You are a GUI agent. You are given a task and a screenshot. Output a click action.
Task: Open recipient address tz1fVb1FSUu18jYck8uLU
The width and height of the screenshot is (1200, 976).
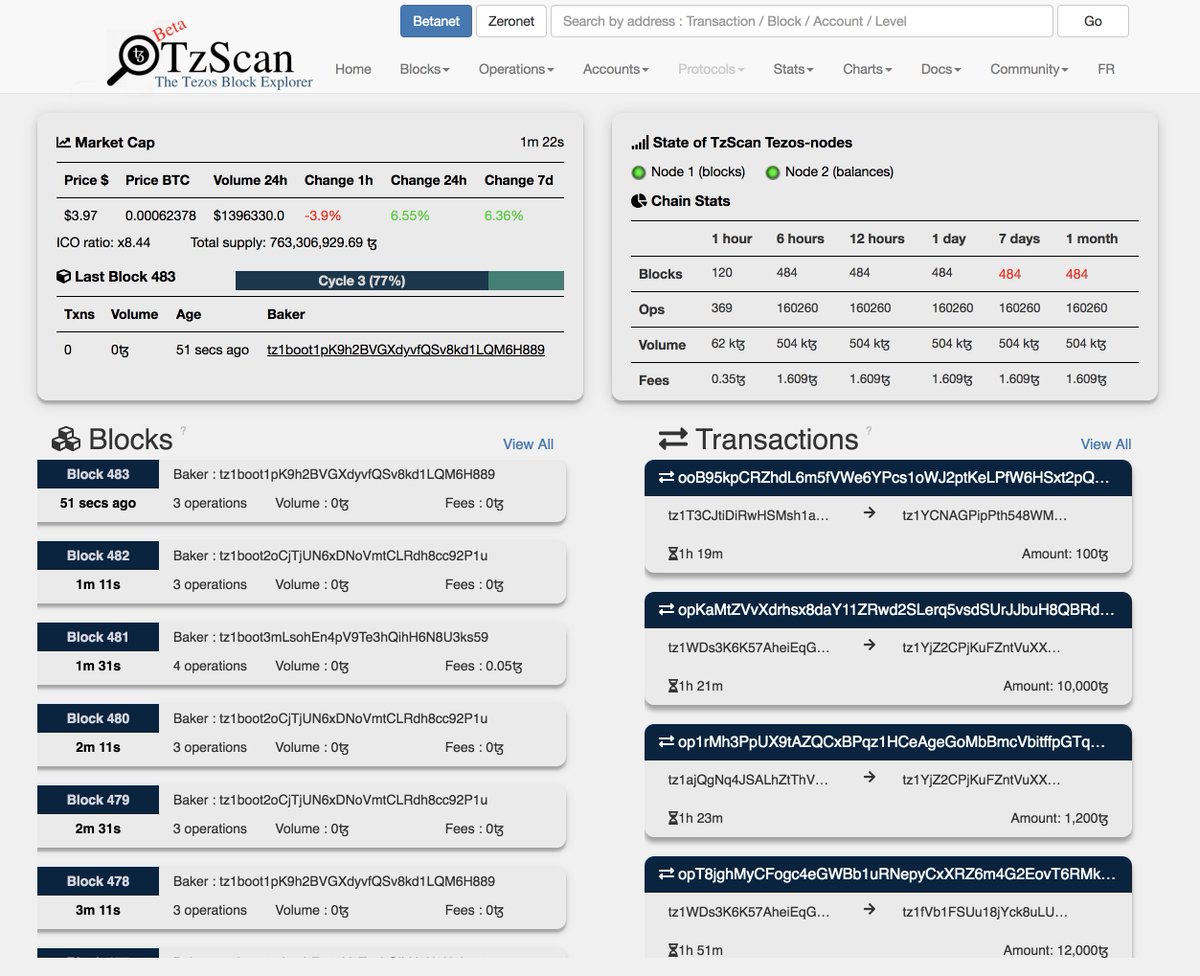984,911
